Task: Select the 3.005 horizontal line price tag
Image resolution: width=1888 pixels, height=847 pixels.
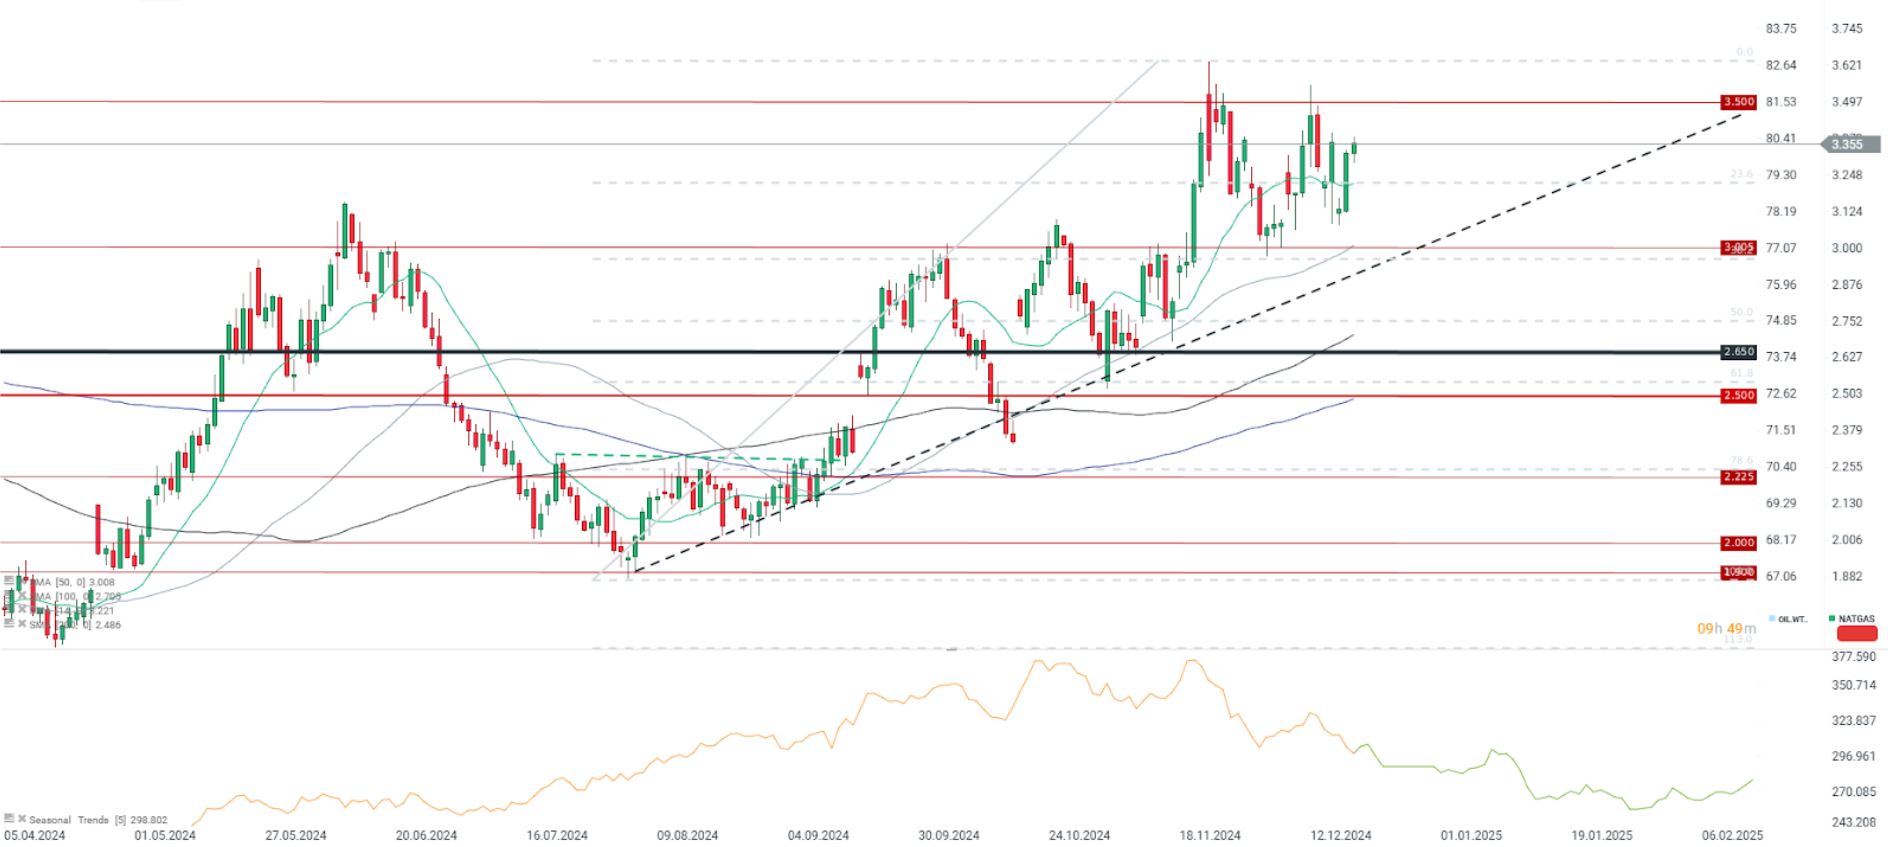Action: click(x=1738, y=247)
